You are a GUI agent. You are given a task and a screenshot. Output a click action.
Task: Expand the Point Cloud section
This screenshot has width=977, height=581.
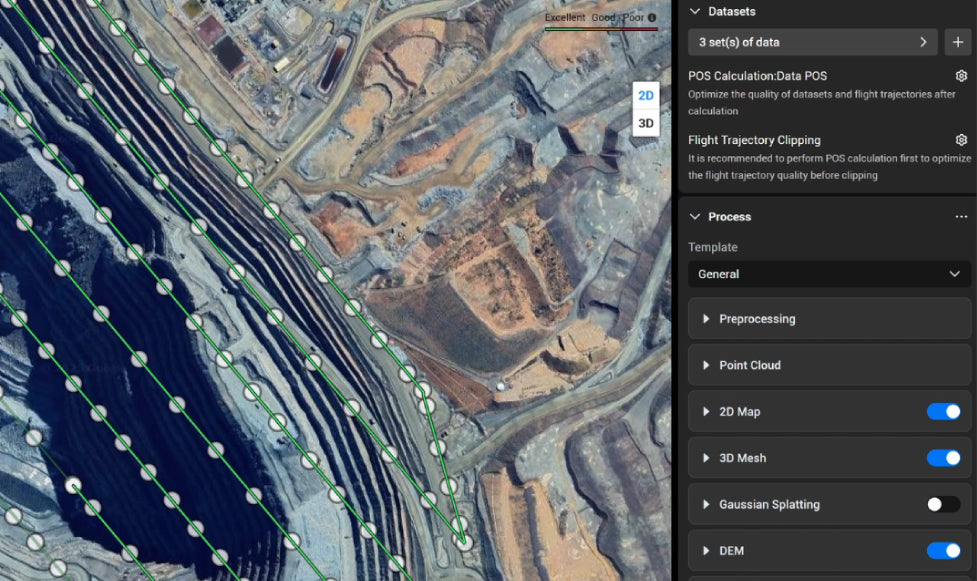750,365
